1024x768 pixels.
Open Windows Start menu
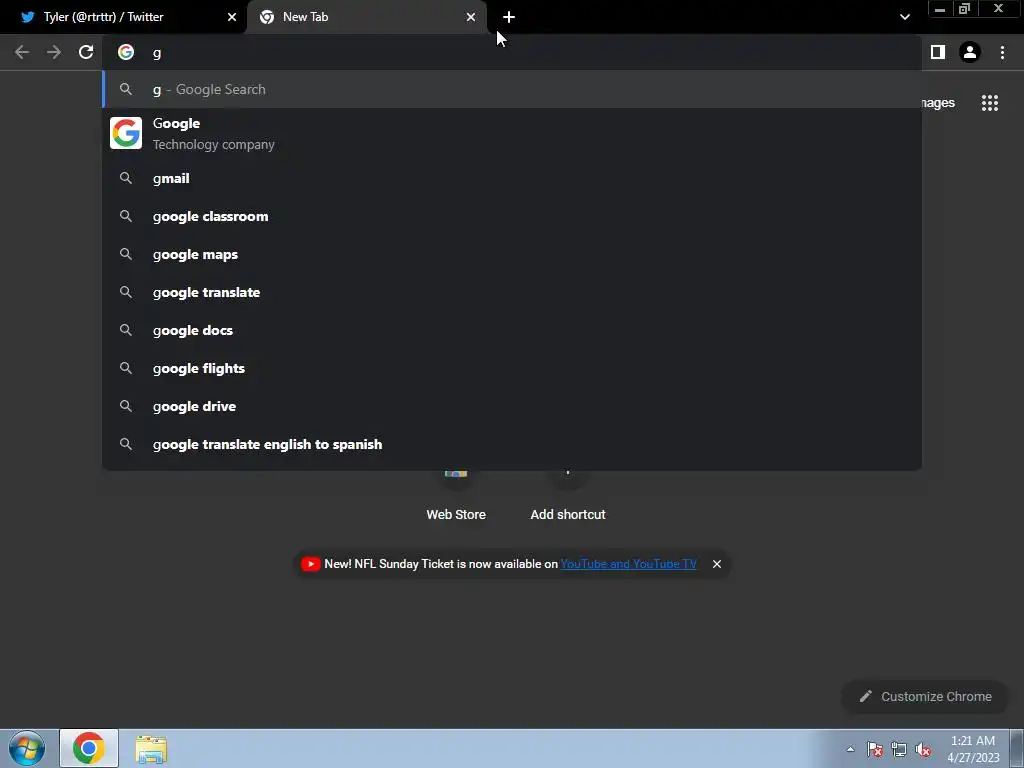27,748
